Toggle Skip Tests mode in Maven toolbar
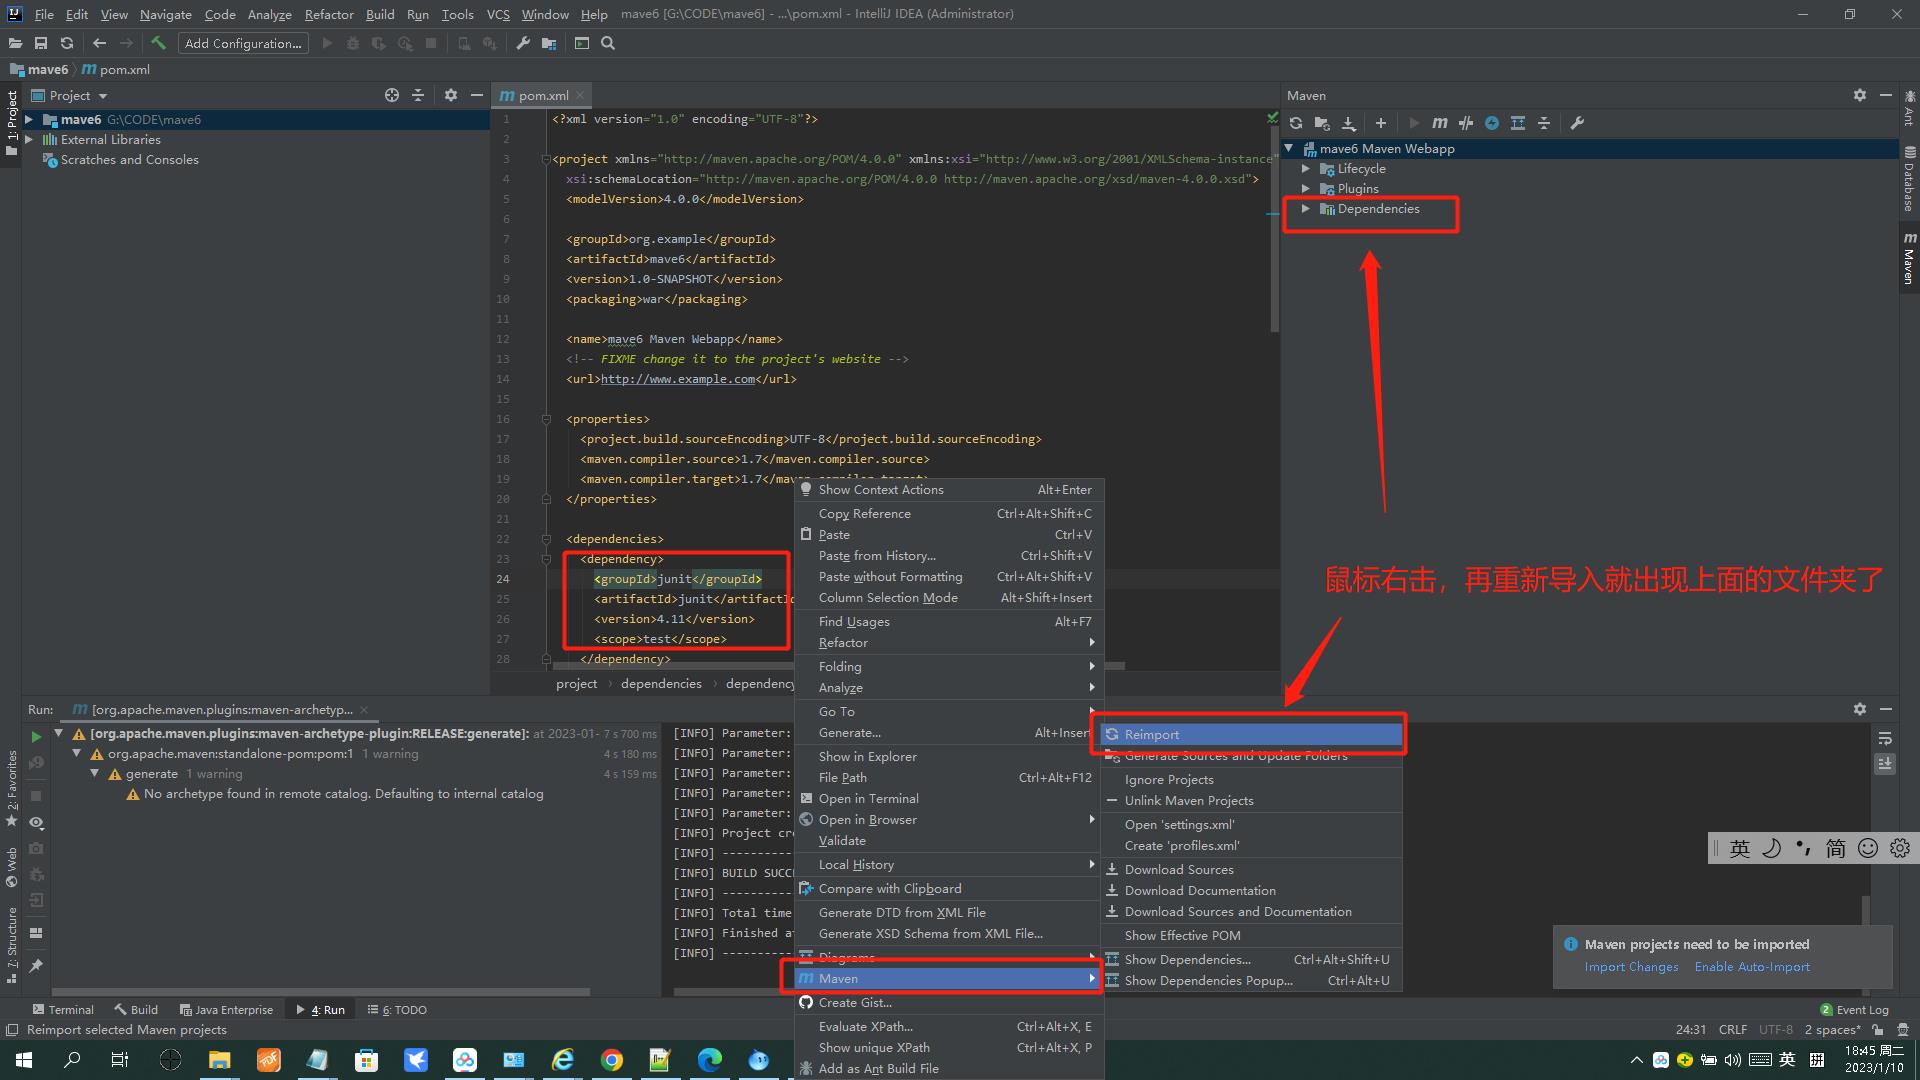 1492,123
